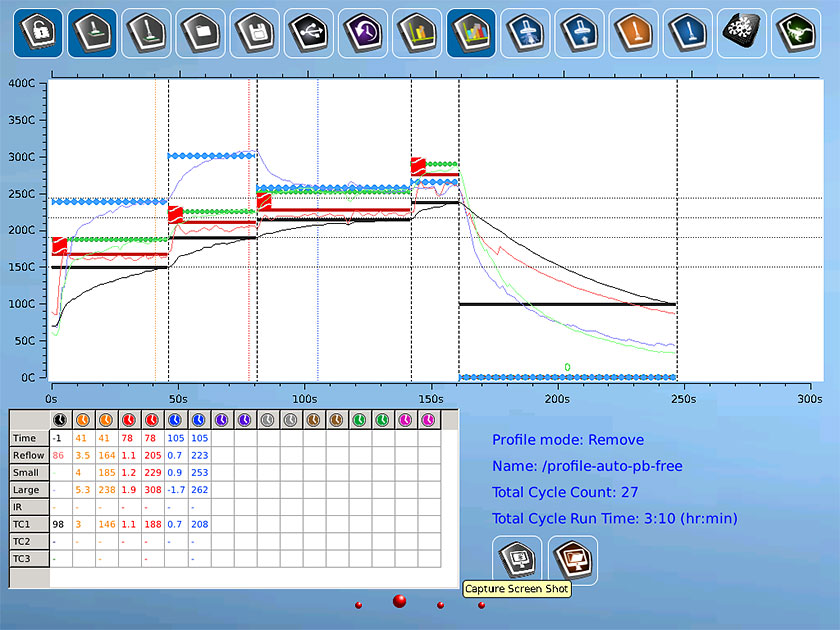Click the orange clock icon above the 3.5 column
This screenshot has height=630, width=840.
tap(82, 420)
